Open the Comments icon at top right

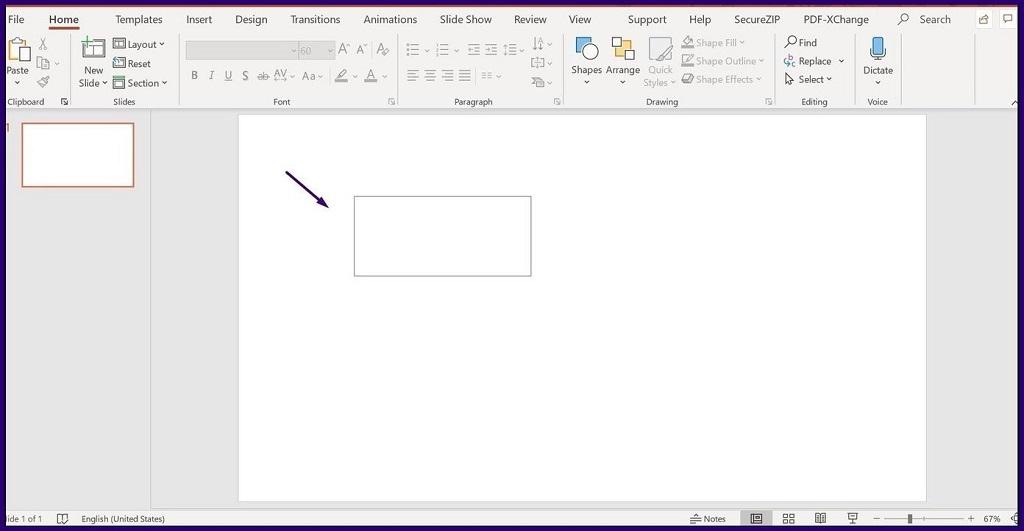tap(1008, 19)
